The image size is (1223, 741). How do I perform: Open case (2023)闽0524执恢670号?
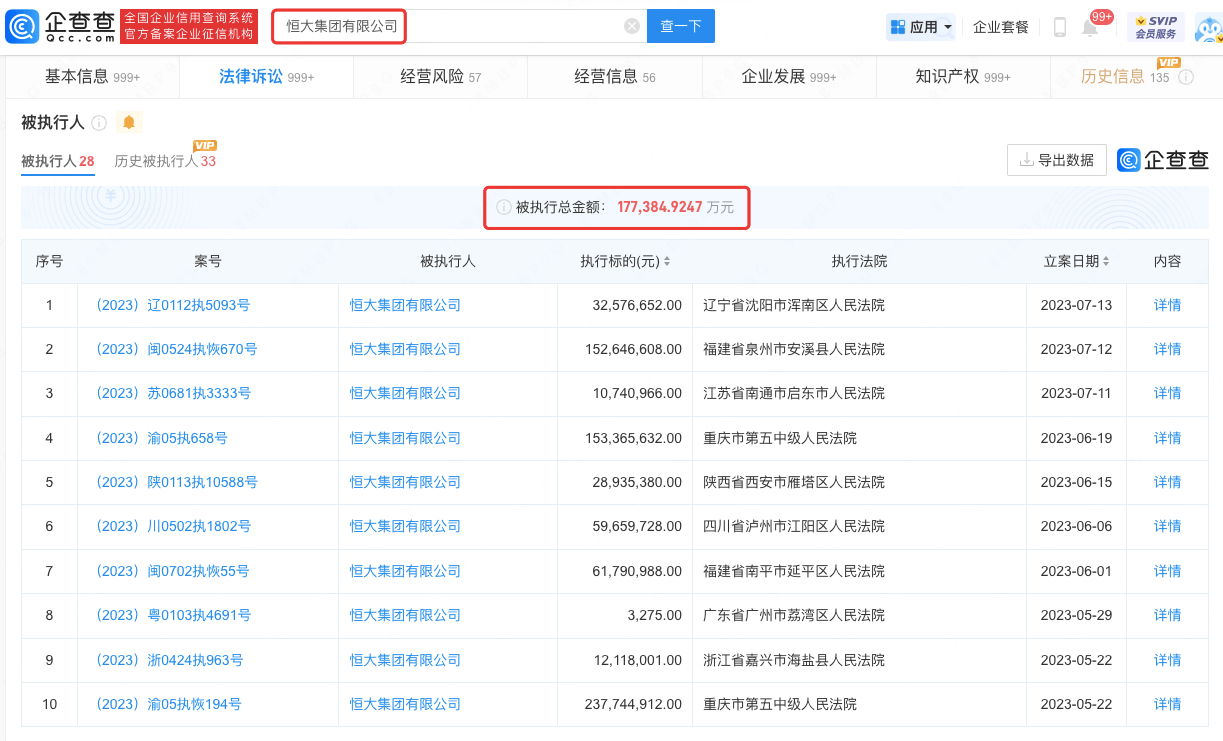[x=174, y=349]
